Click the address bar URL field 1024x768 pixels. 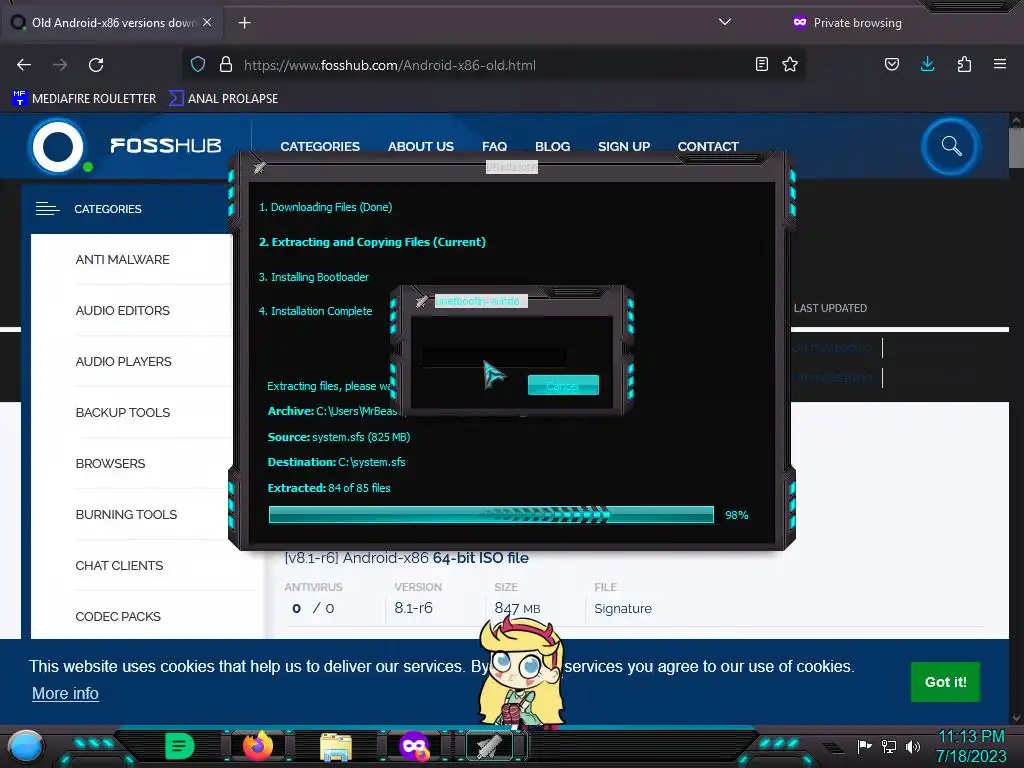click(496, 65)
